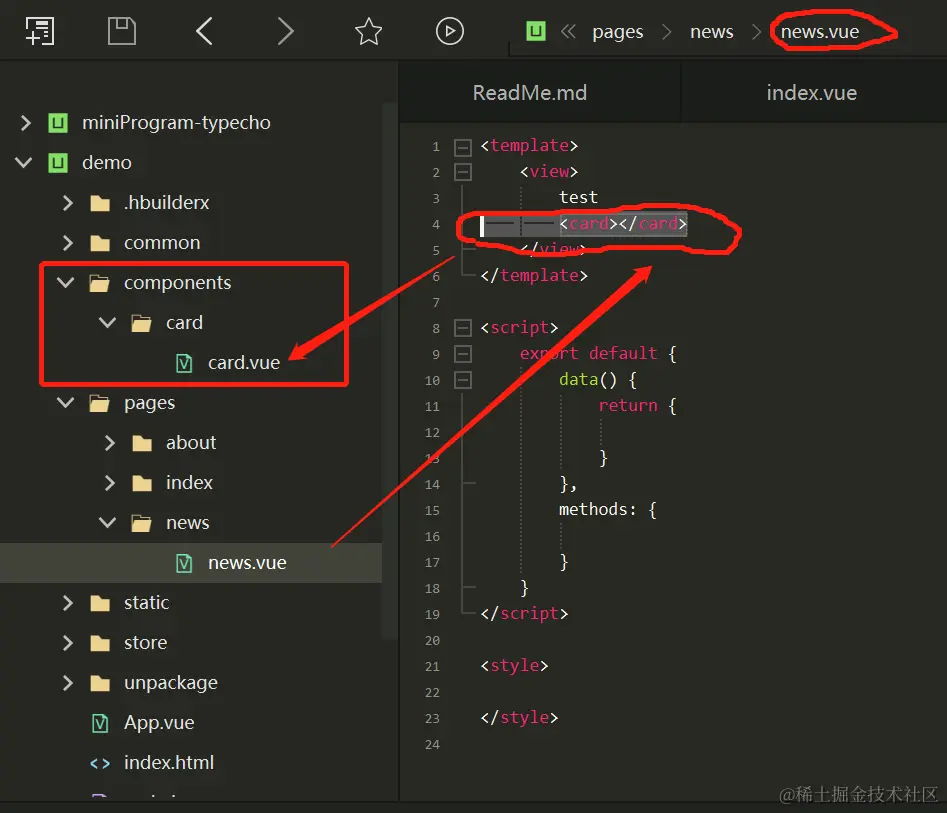
Task: Click the star bookmark icon
Action: (x=368, y=31)
